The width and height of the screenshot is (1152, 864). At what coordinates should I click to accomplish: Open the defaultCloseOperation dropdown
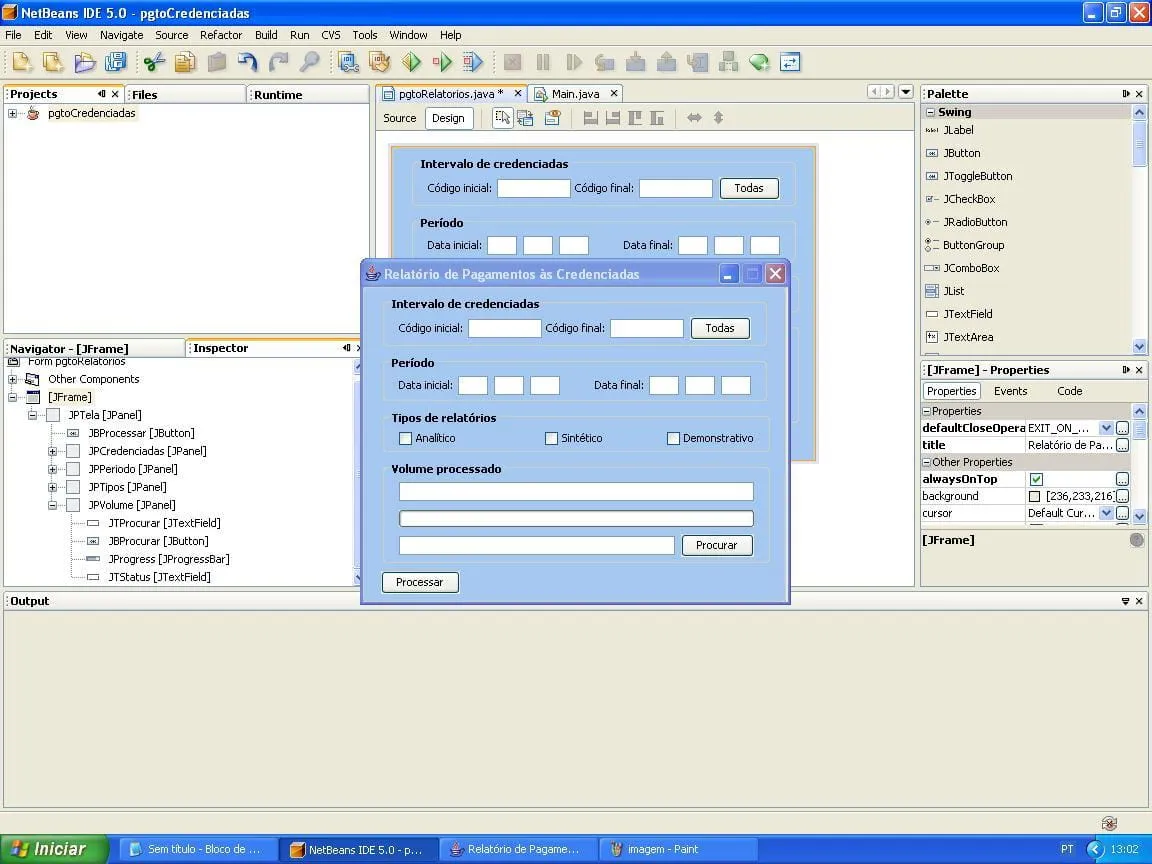(x=1106, y=428)
